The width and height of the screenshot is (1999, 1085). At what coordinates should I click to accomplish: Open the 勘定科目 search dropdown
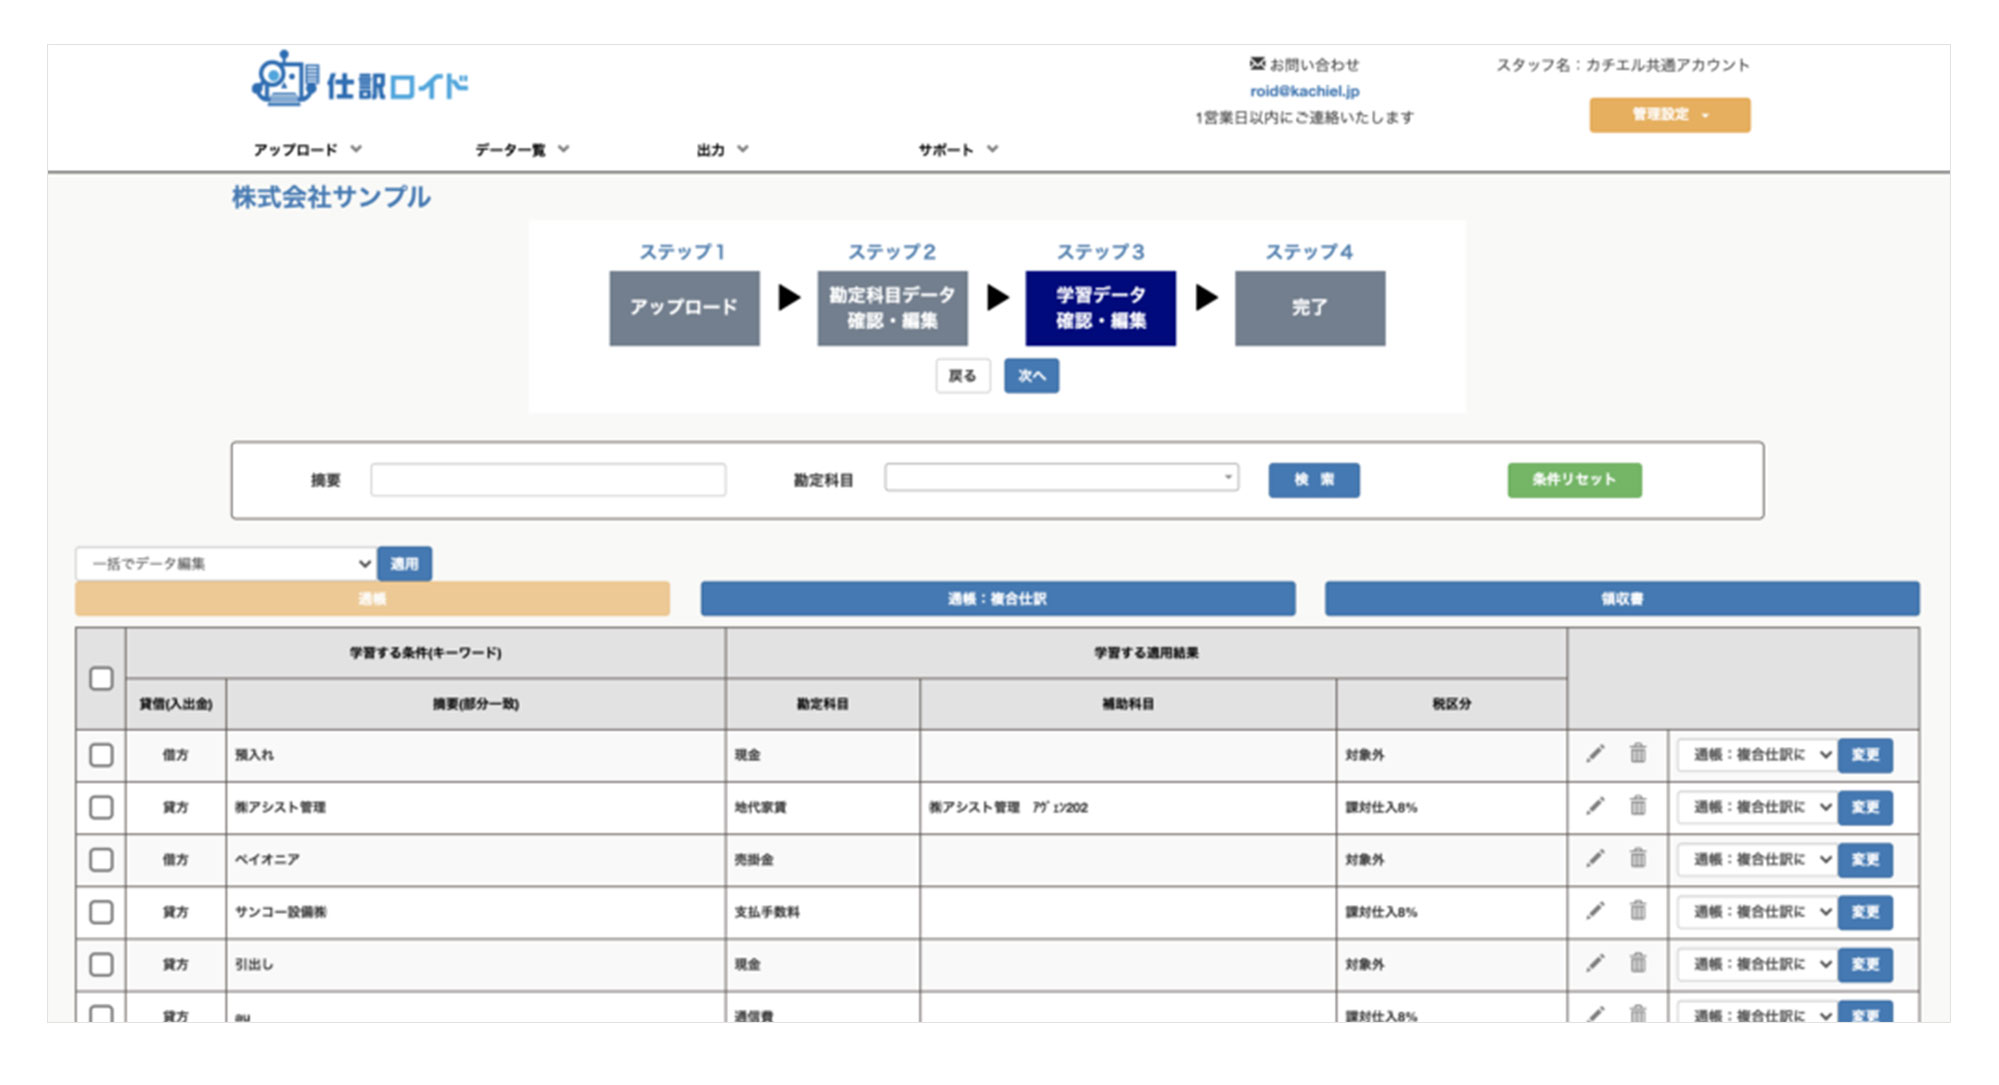pos(1062,478)
